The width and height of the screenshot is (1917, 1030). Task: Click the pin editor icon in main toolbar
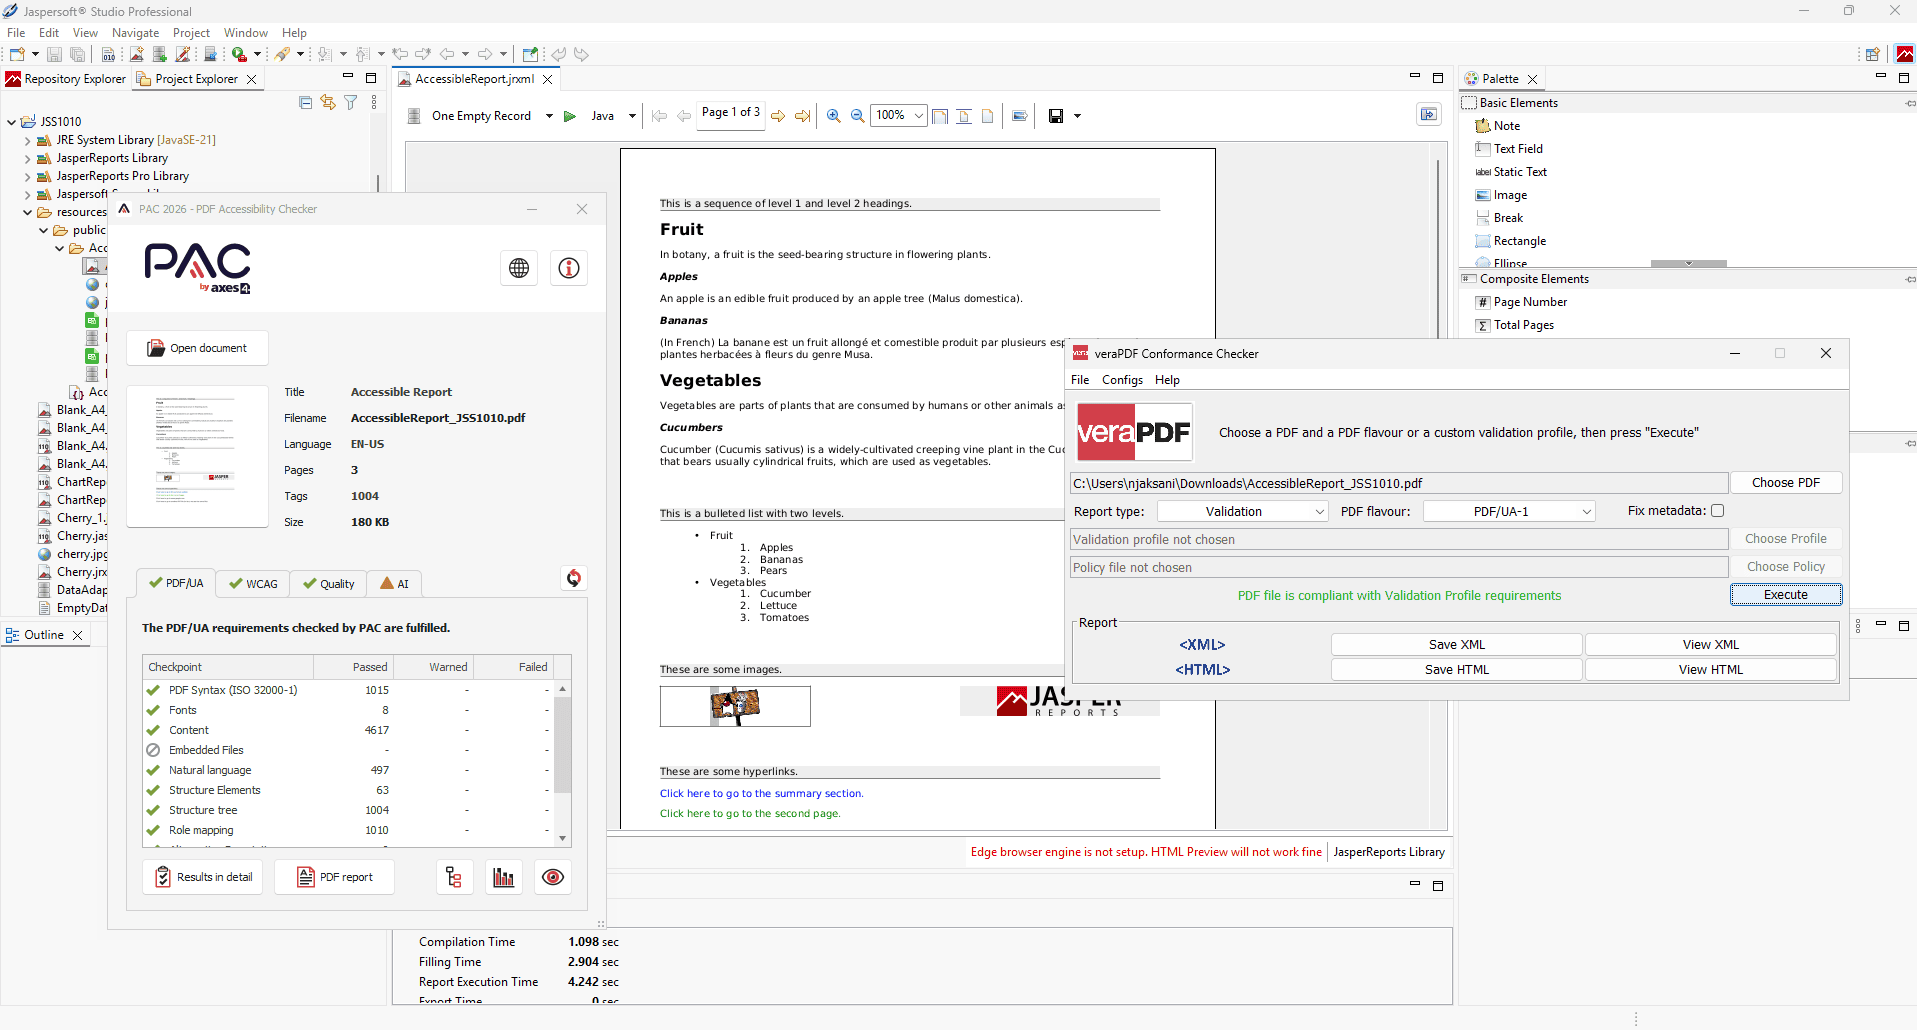(x=530, y=54)
